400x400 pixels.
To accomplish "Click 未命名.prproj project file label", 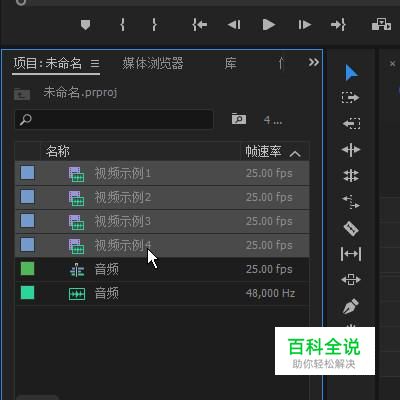I will click(80, 92).
